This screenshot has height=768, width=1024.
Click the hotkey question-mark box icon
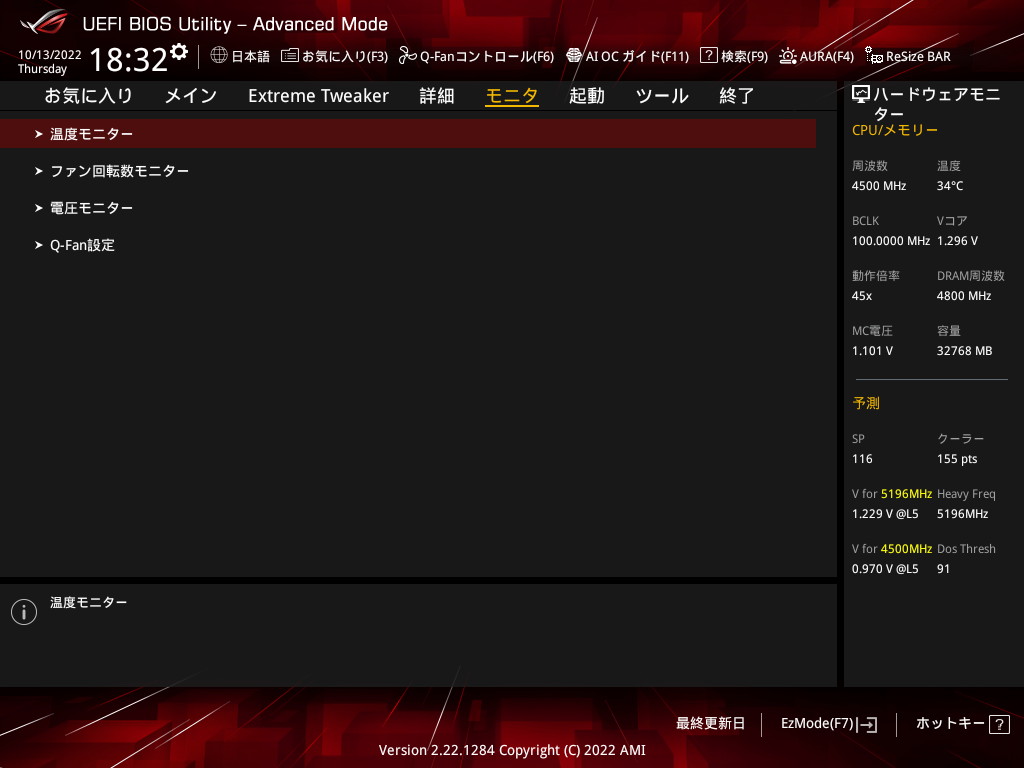[x=999, y=724]
